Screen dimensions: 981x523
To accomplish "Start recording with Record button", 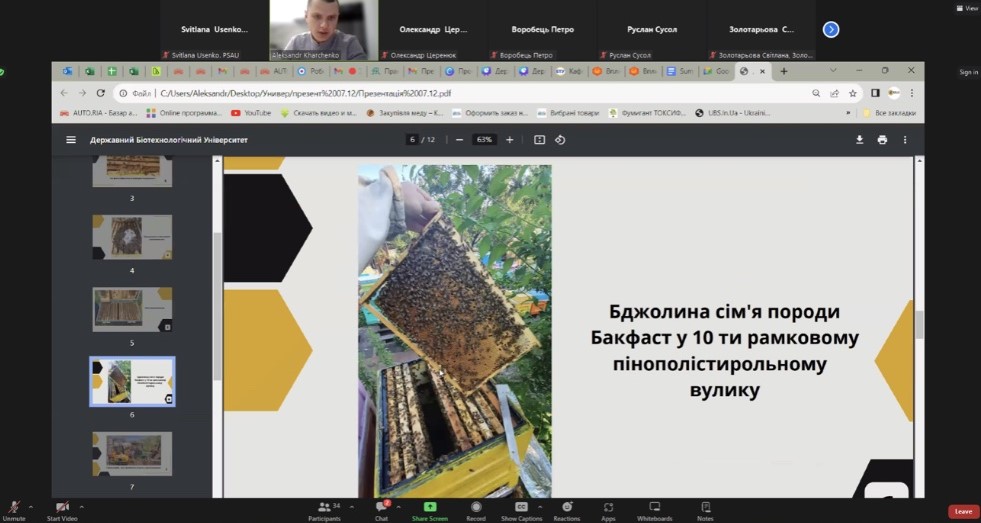I will coord(476,510).
